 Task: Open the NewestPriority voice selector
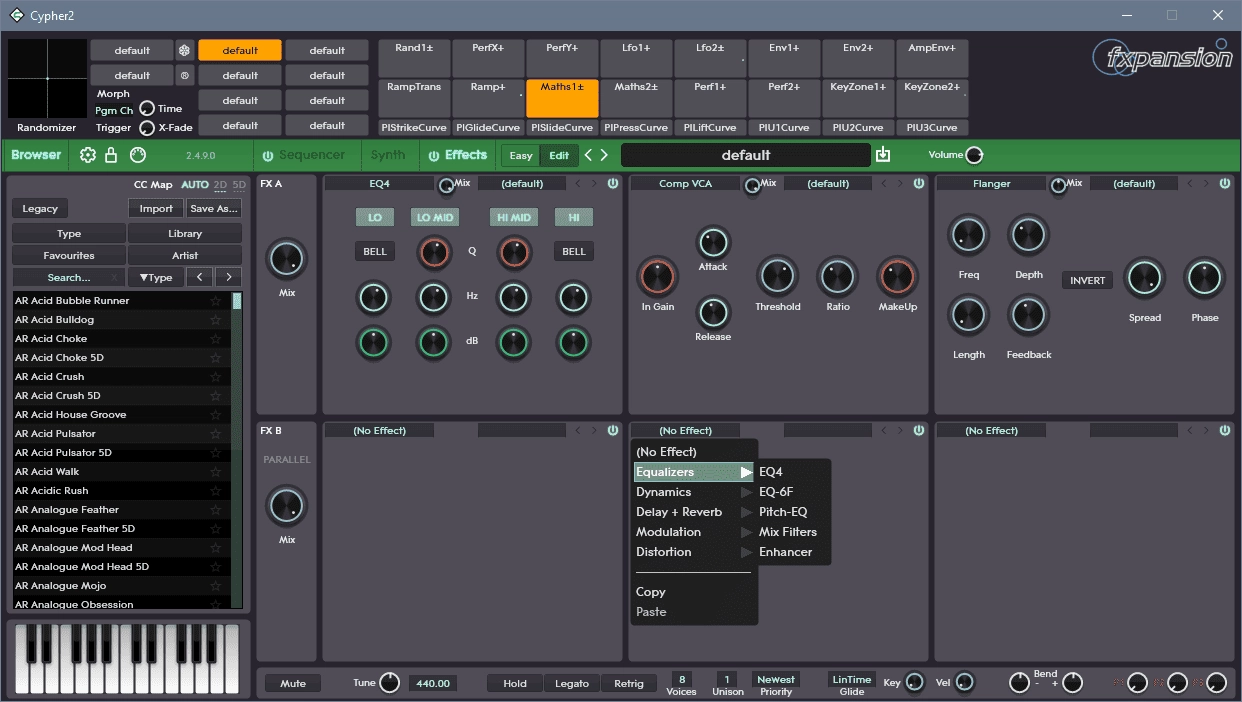tap(776, 680)
